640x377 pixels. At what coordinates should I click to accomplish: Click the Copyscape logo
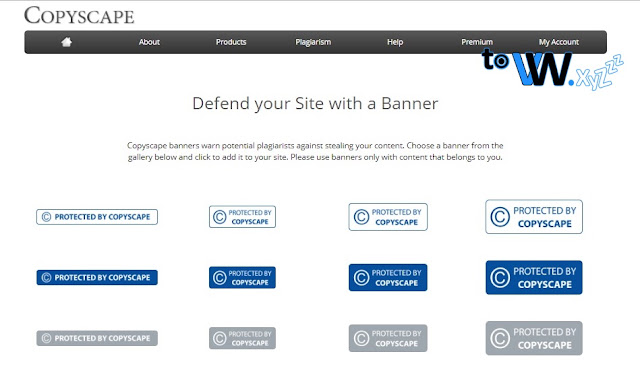coord(79,16)
